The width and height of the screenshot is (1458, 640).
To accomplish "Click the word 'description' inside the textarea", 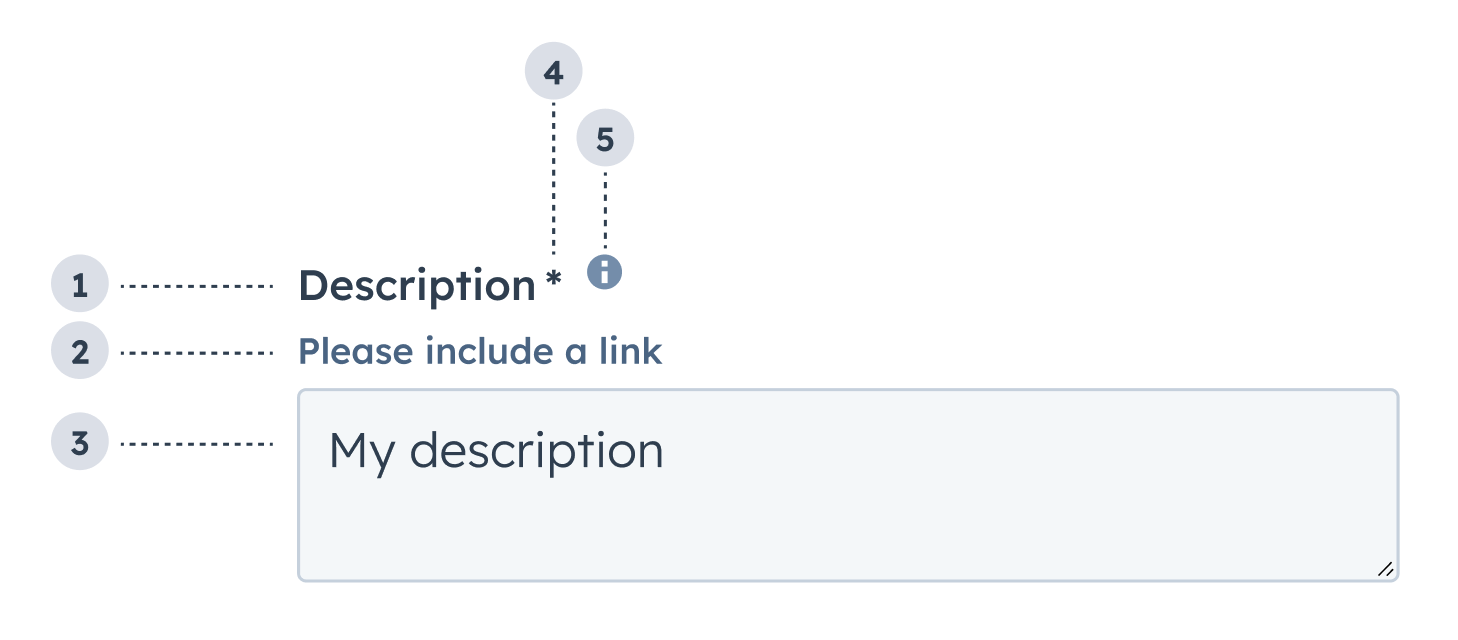I will point(536,452).
